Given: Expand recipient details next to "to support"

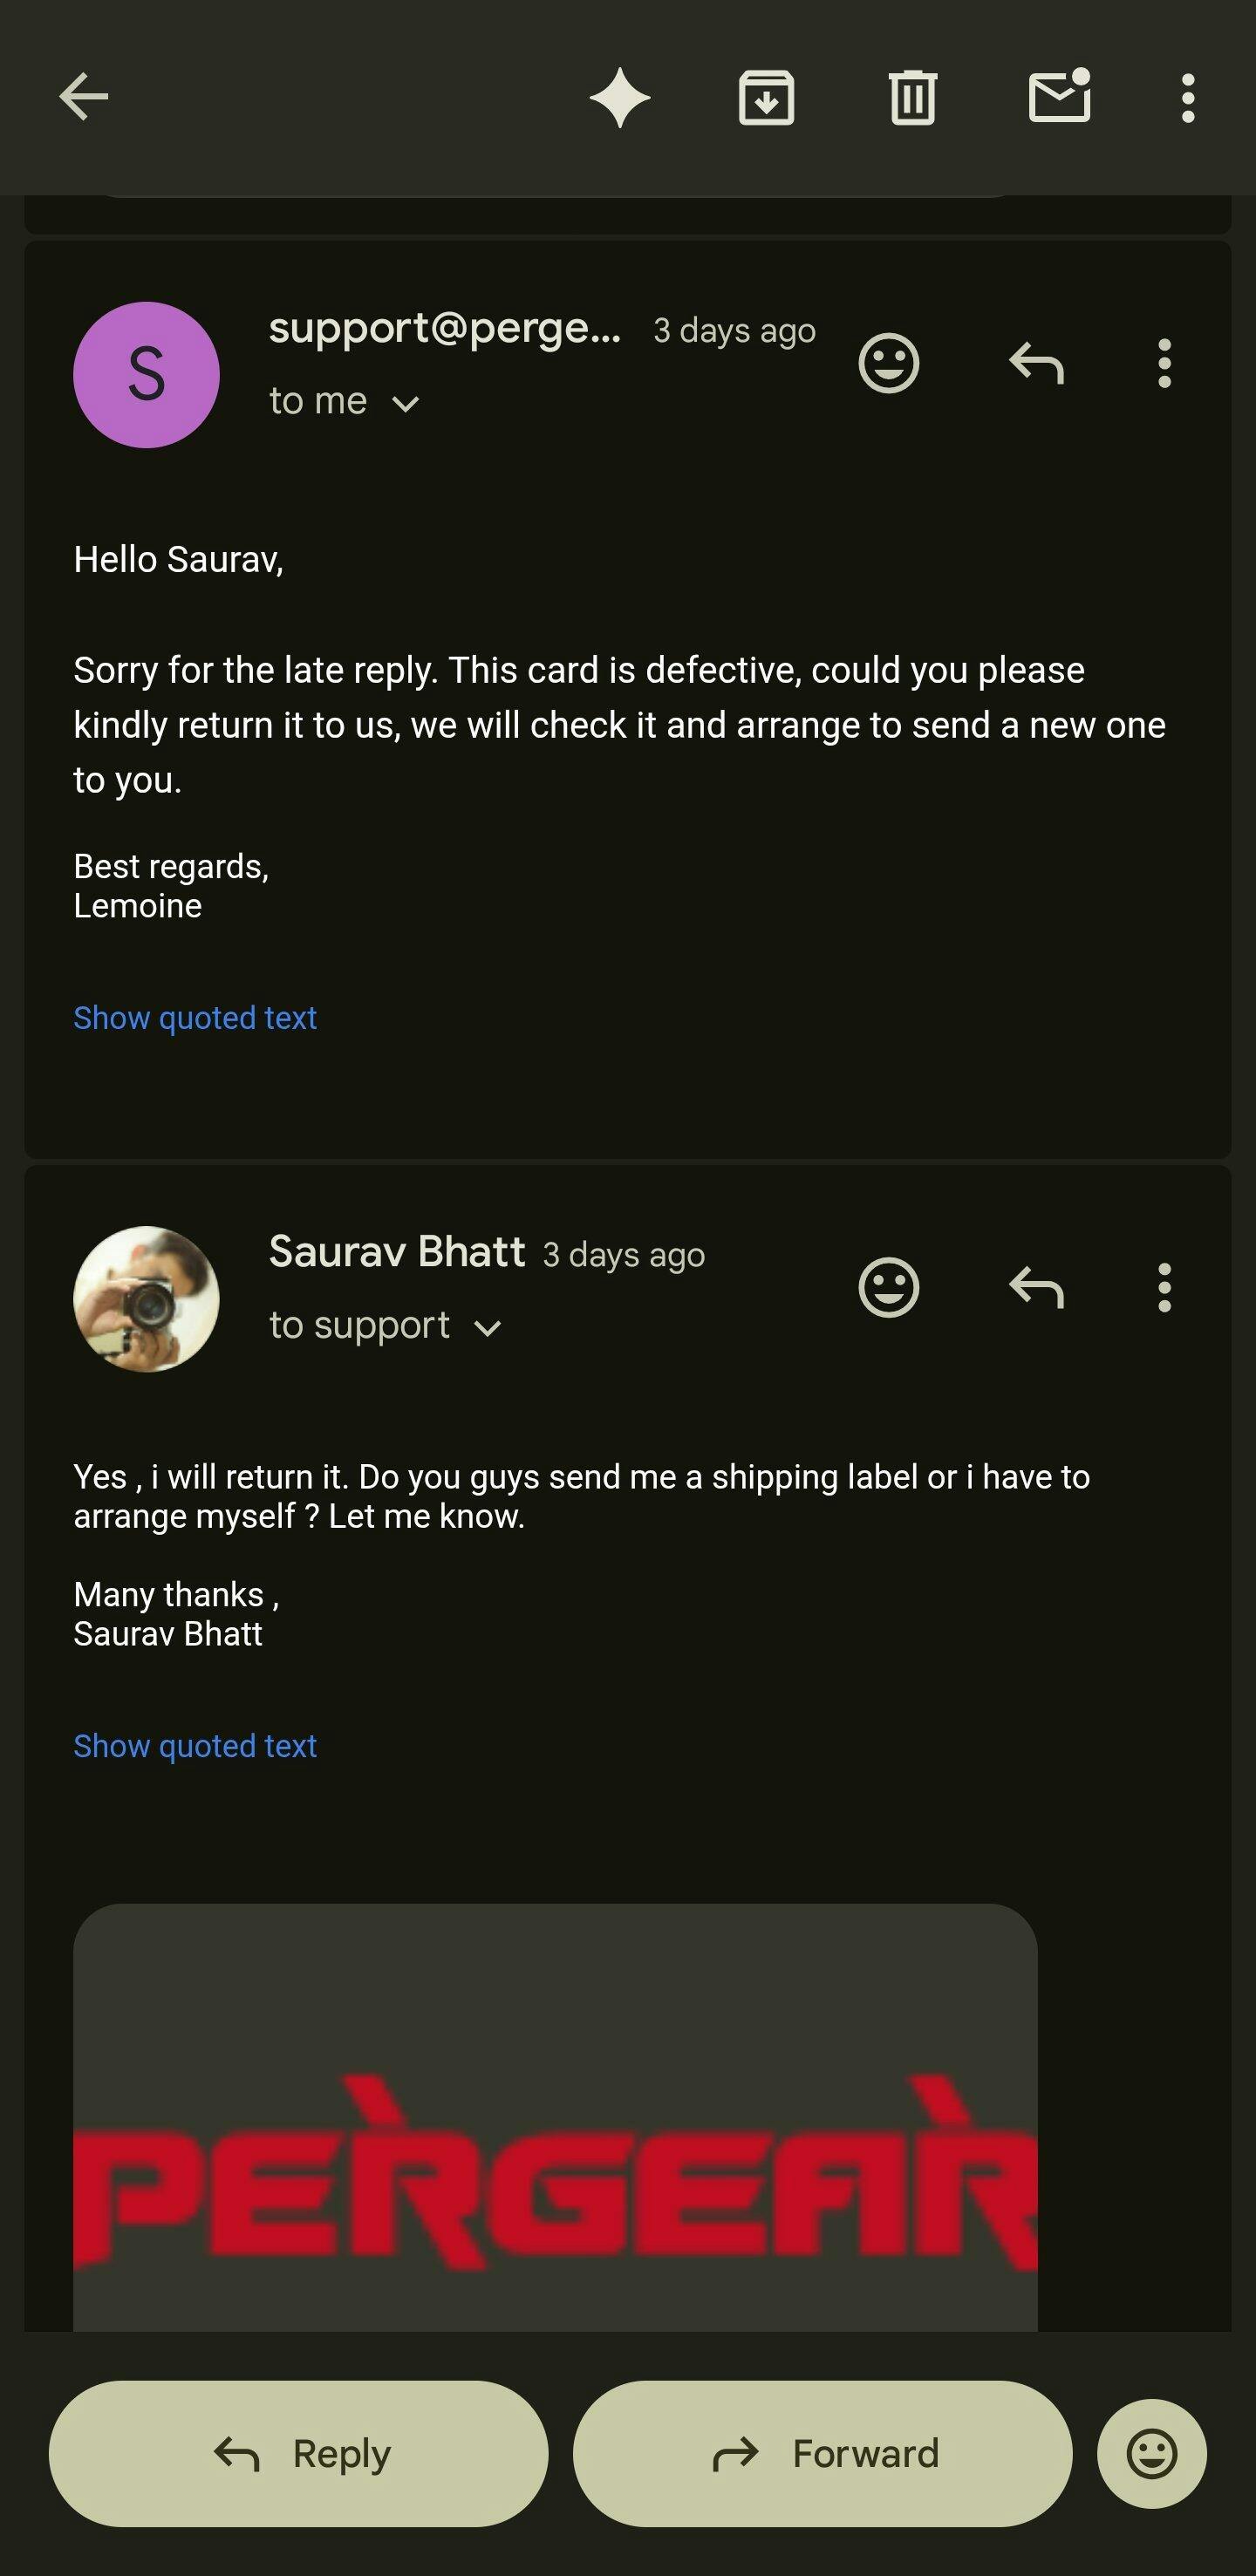Looking at the screenshot, I should 487,1327.
